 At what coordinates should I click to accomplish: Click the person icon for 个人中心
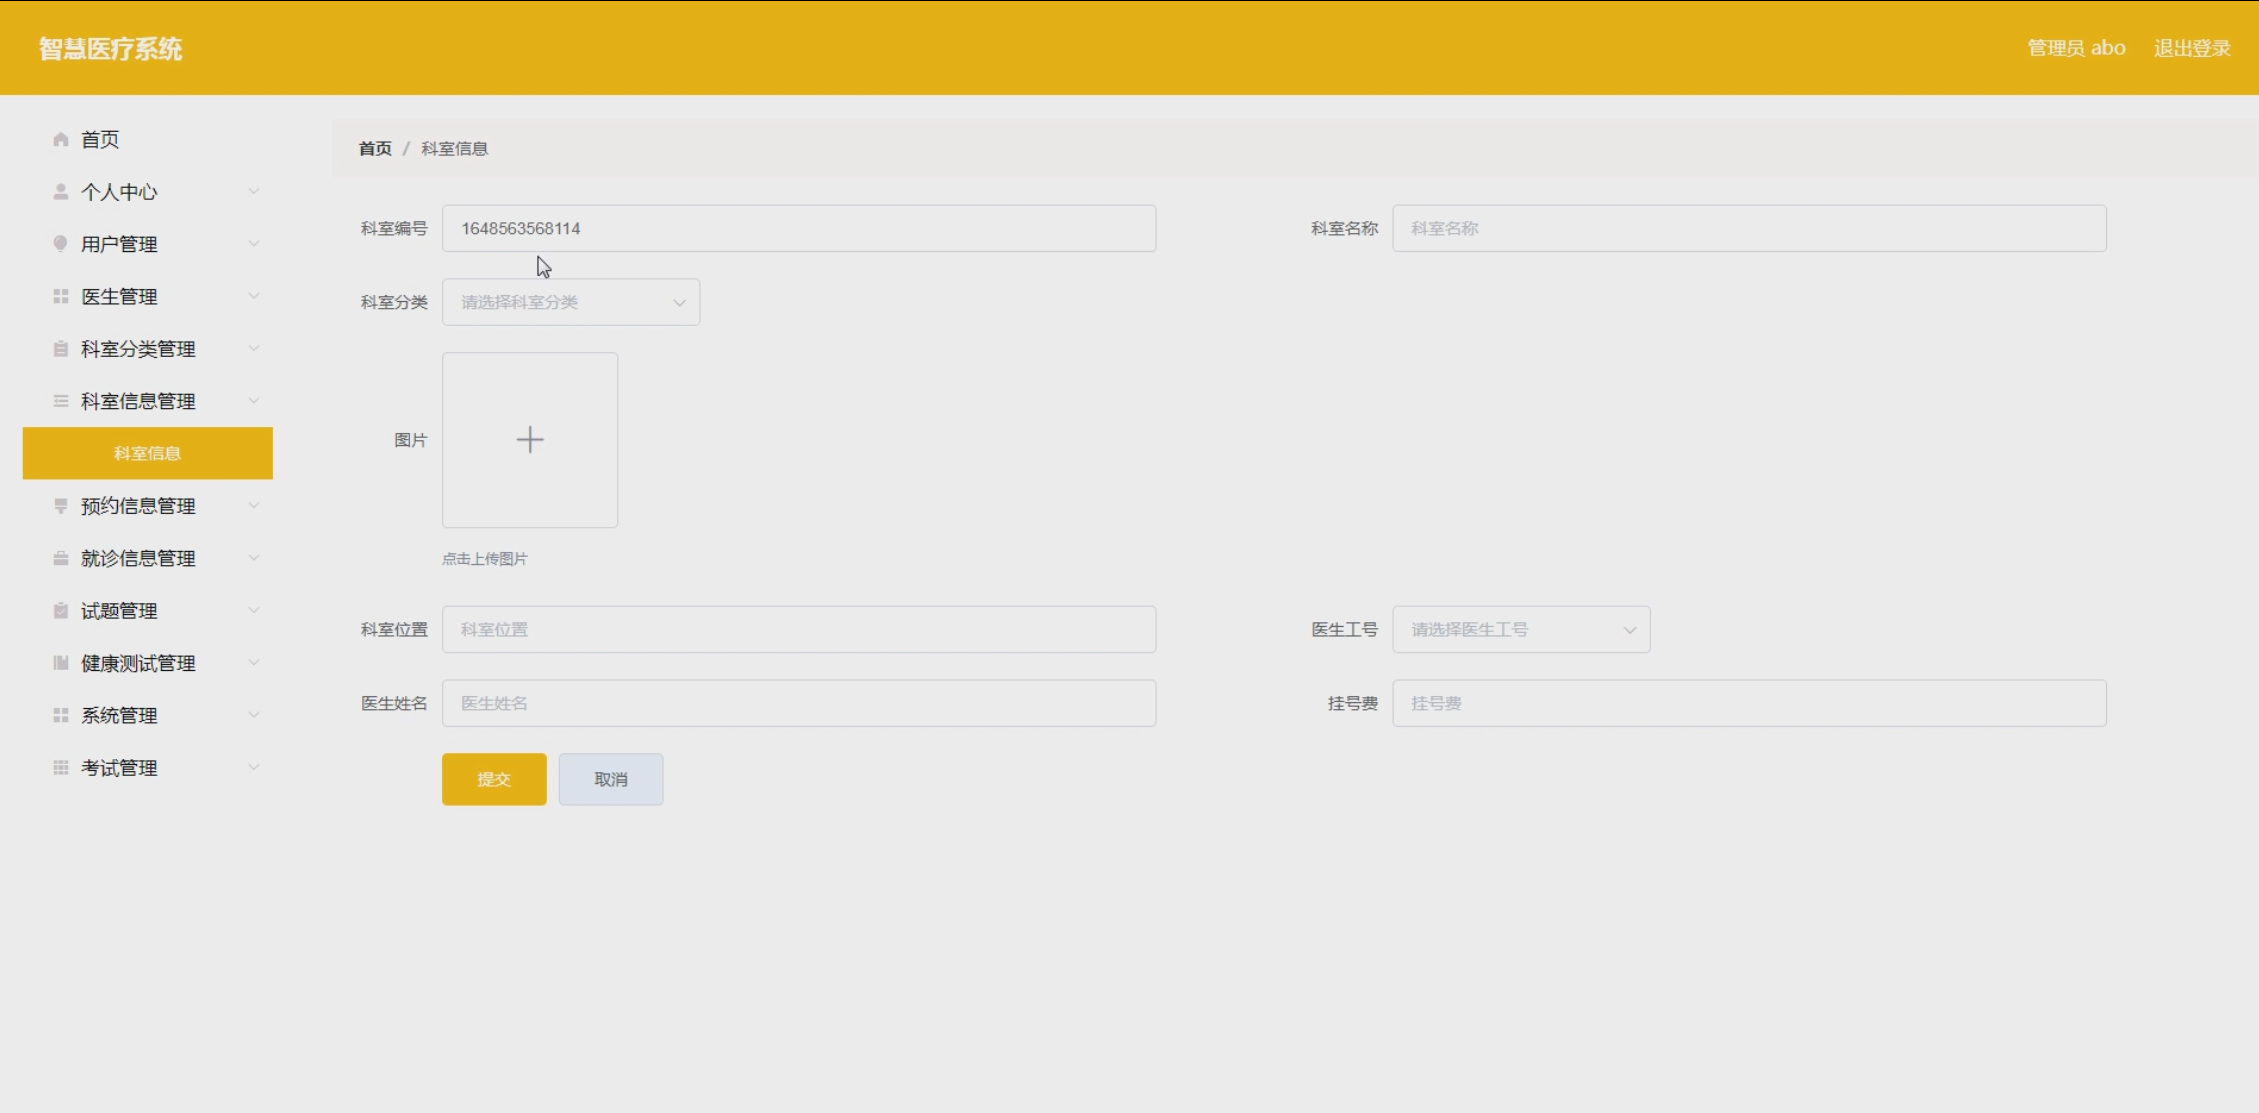[61, 192]
